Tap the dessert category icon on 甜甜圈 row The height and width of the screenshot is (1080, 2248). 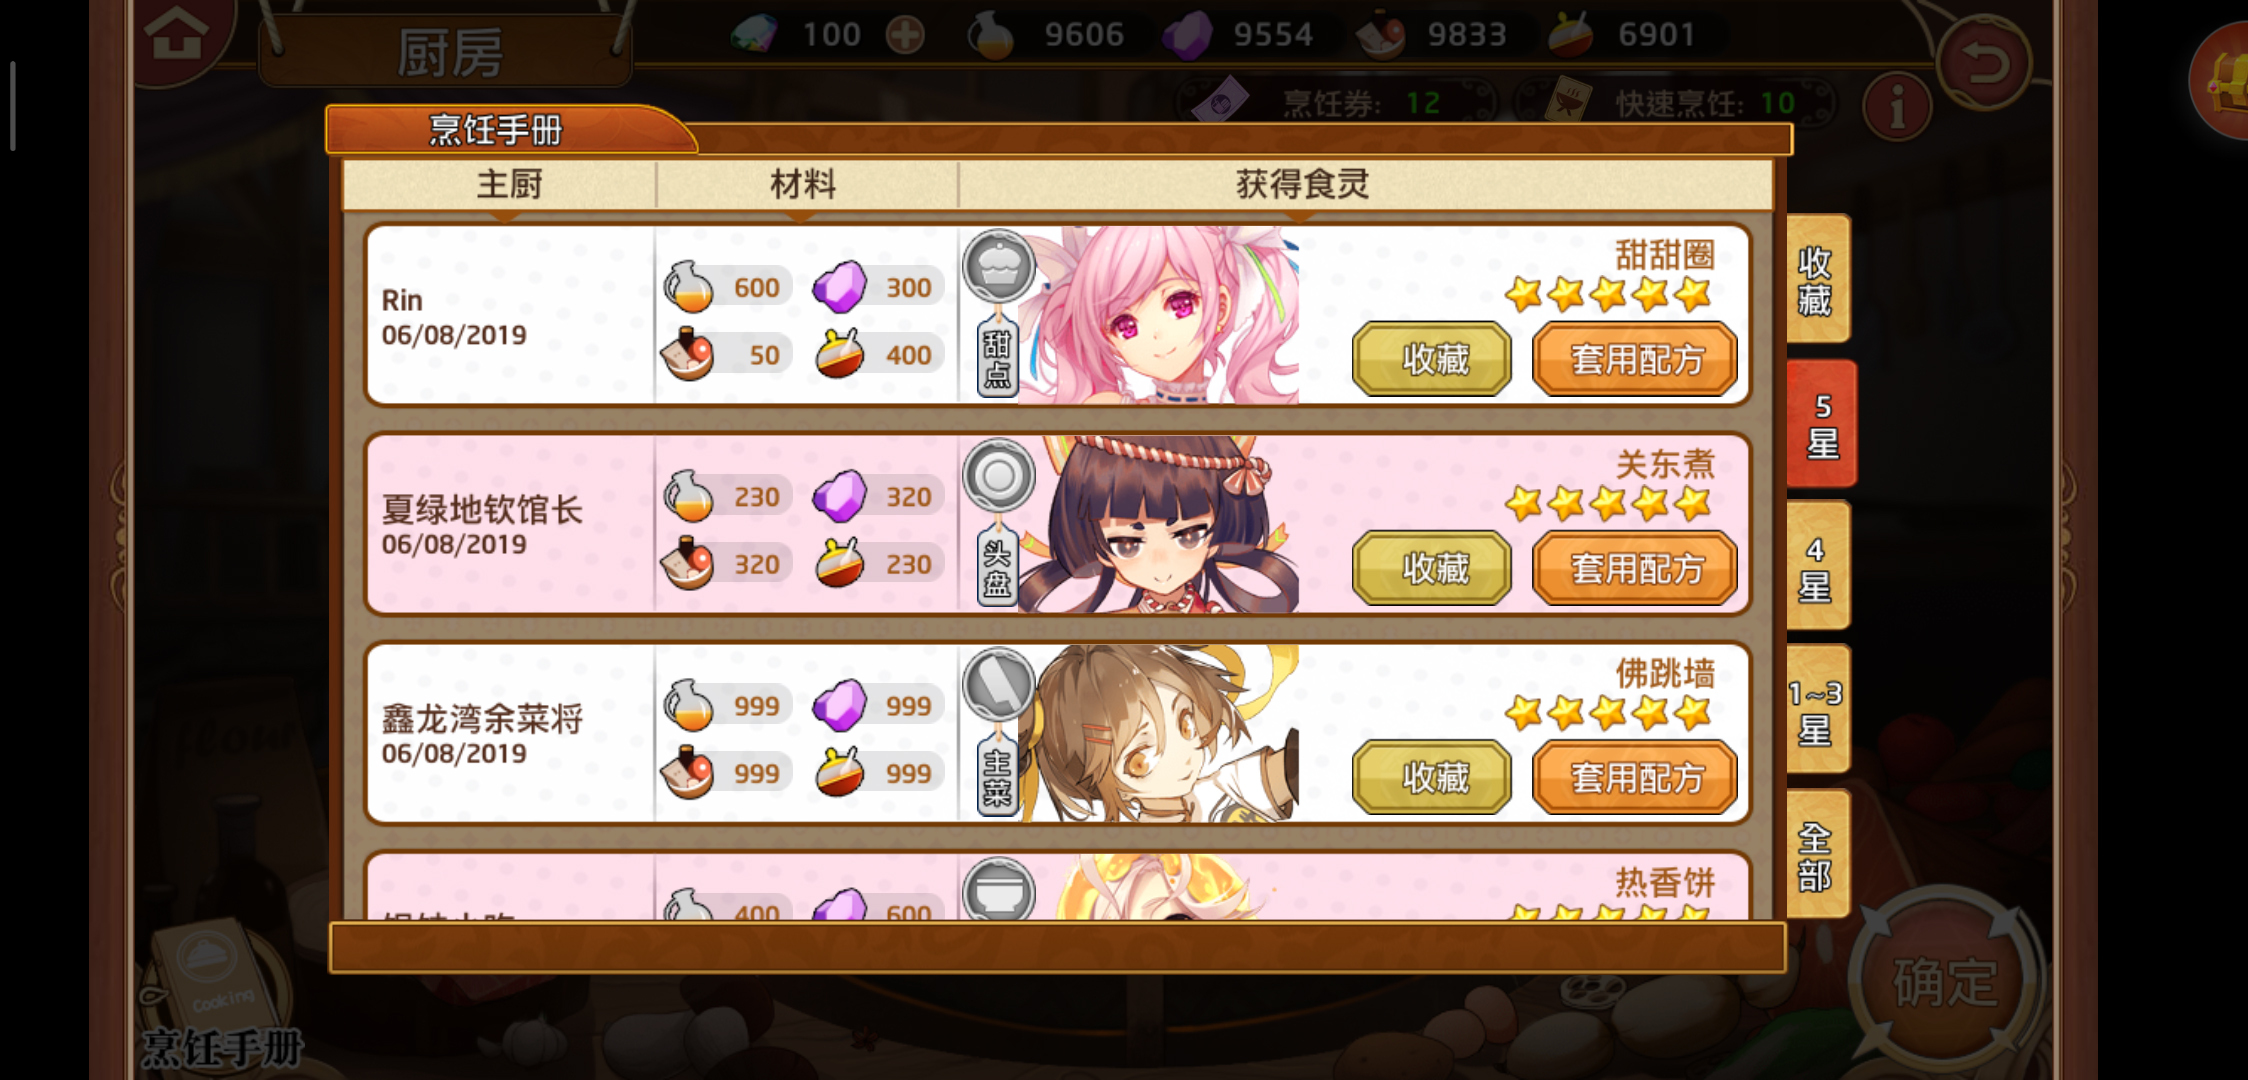998,266
